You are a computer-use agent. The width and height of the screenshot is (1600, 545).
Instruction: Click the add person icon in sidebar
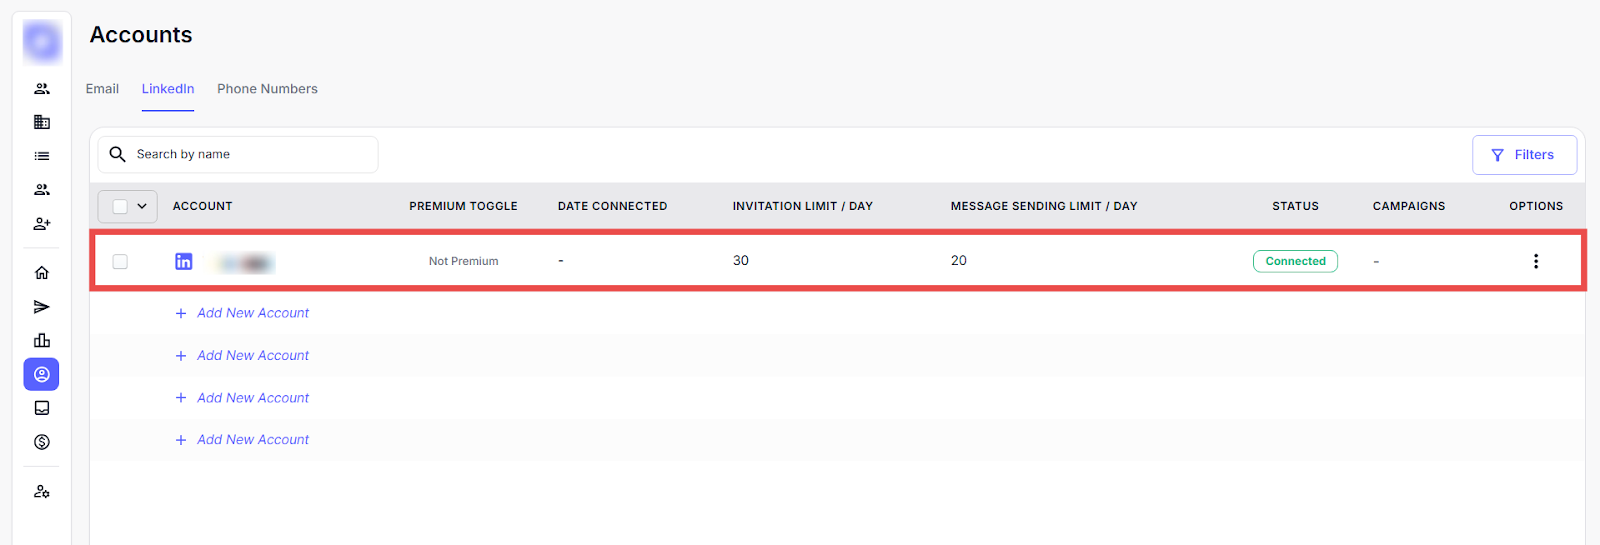coord(42,224)
